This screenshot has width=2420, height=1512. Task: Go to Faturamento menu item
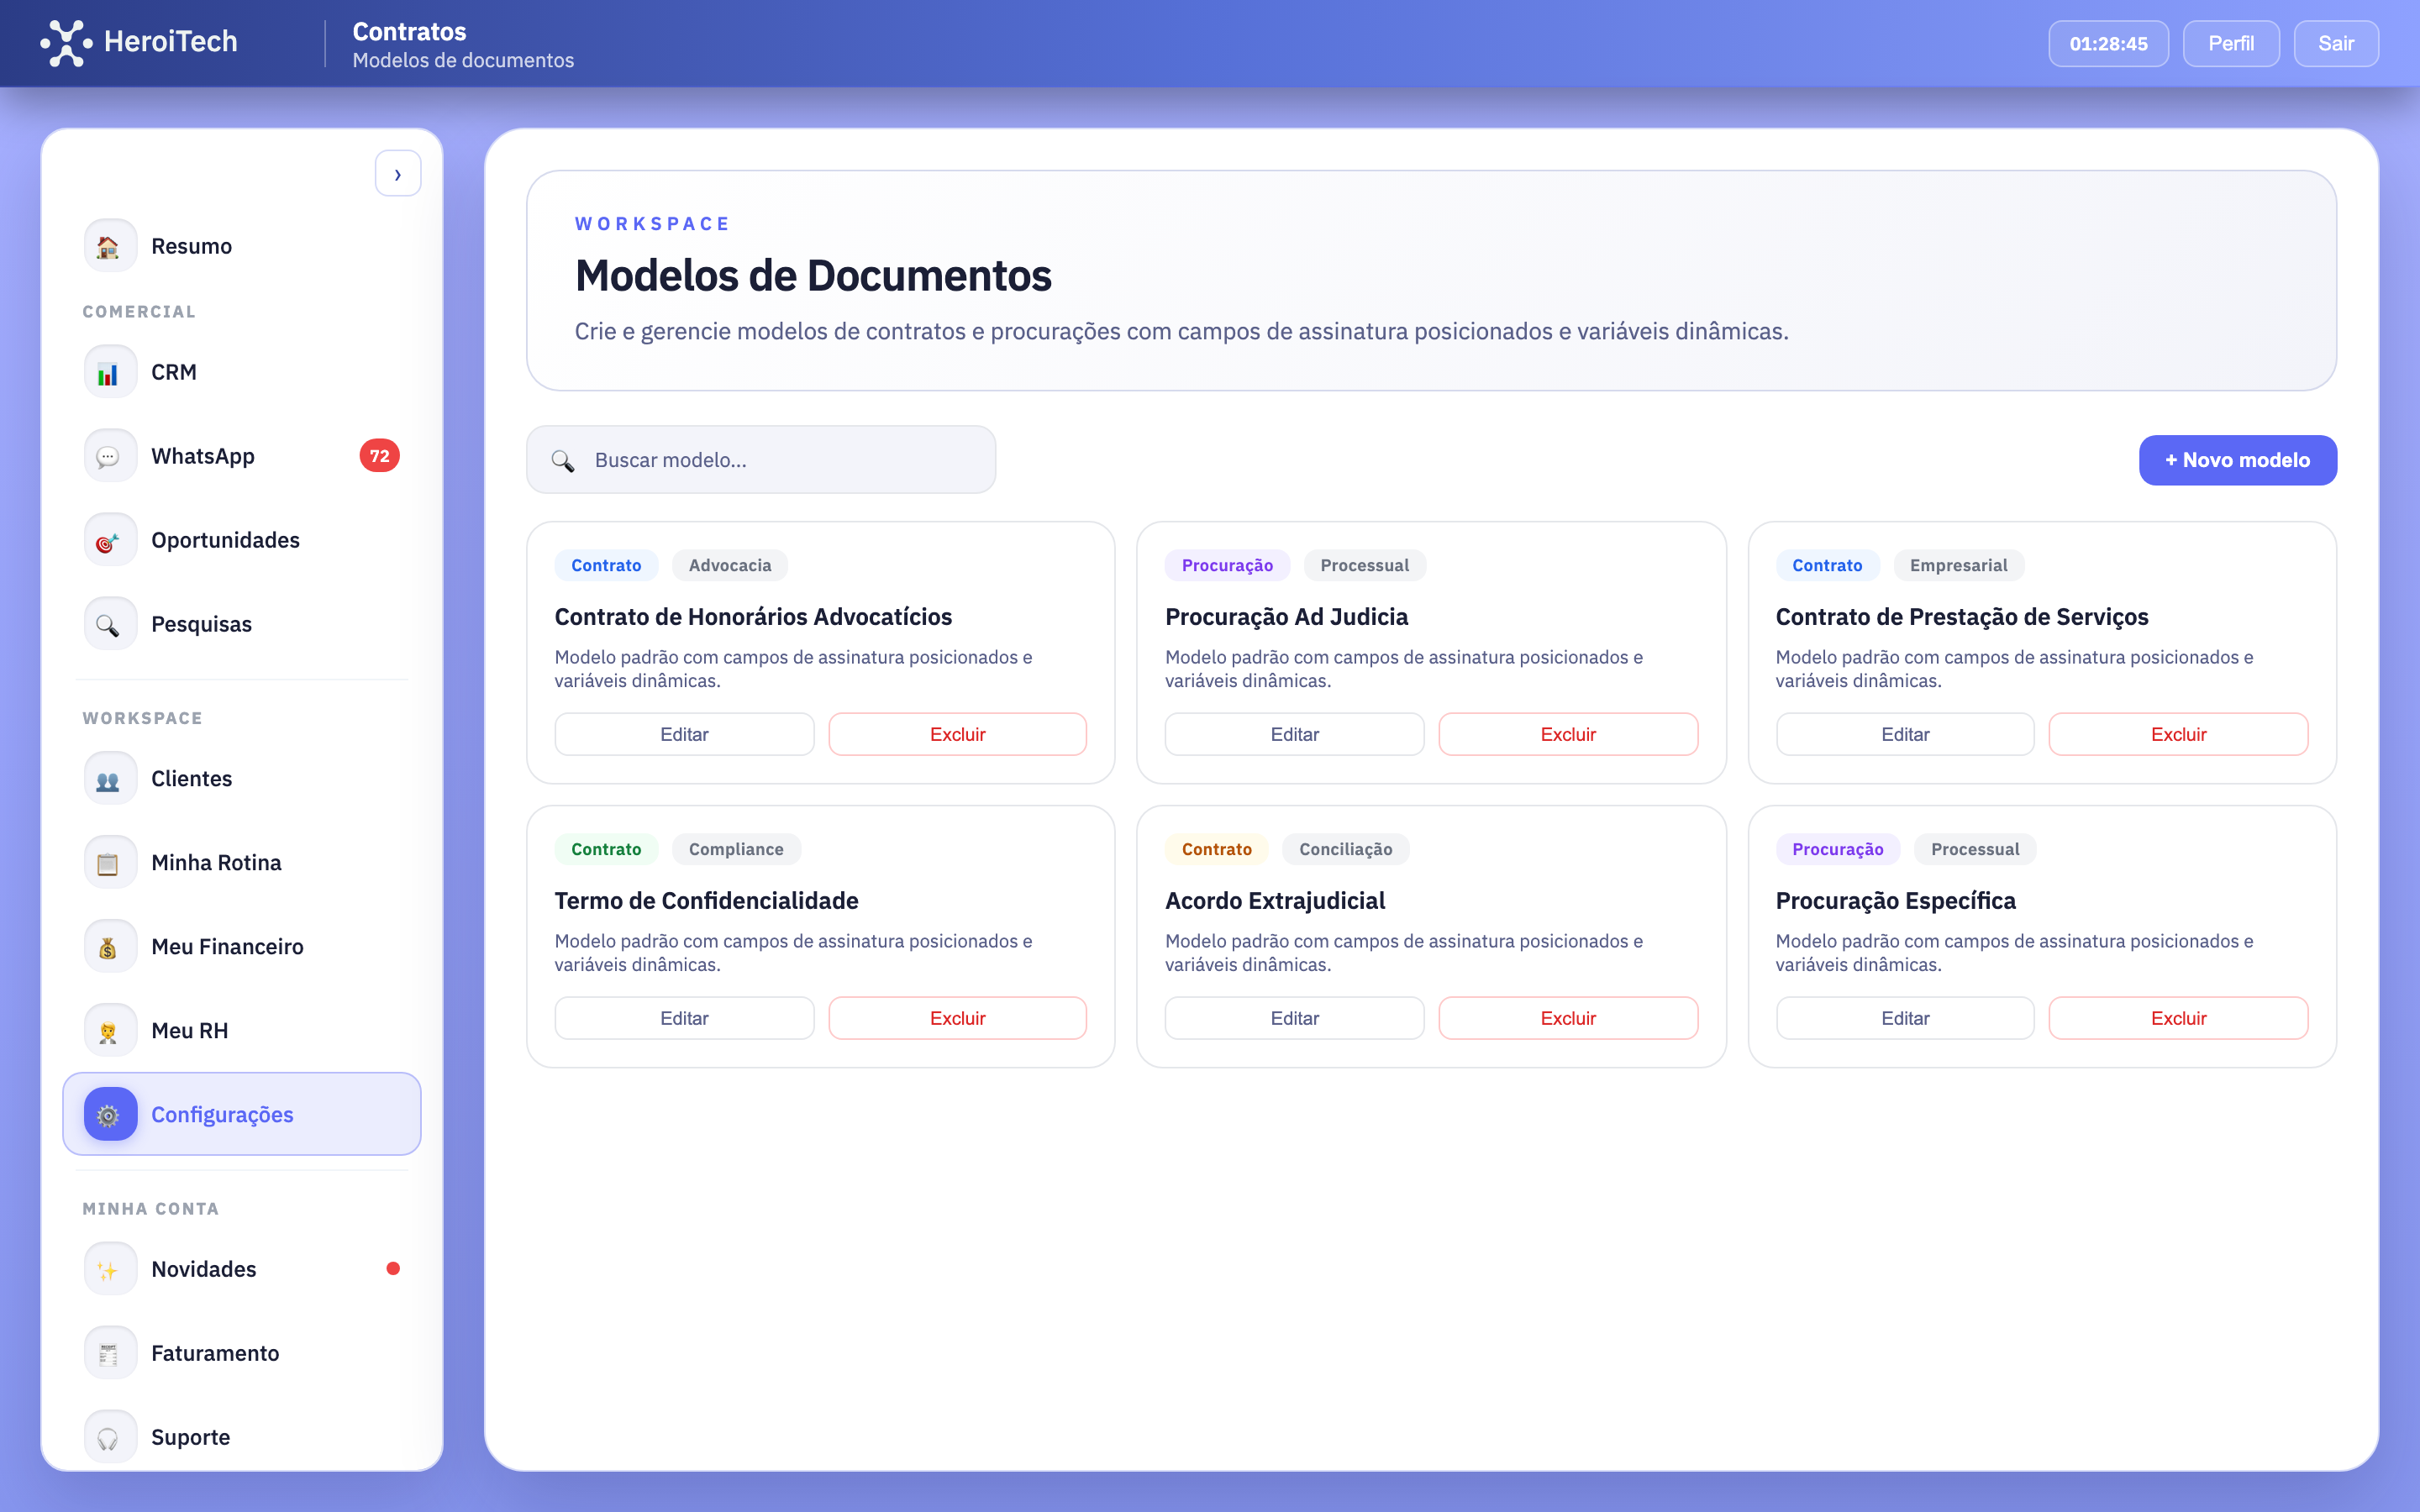point(215,1353)
